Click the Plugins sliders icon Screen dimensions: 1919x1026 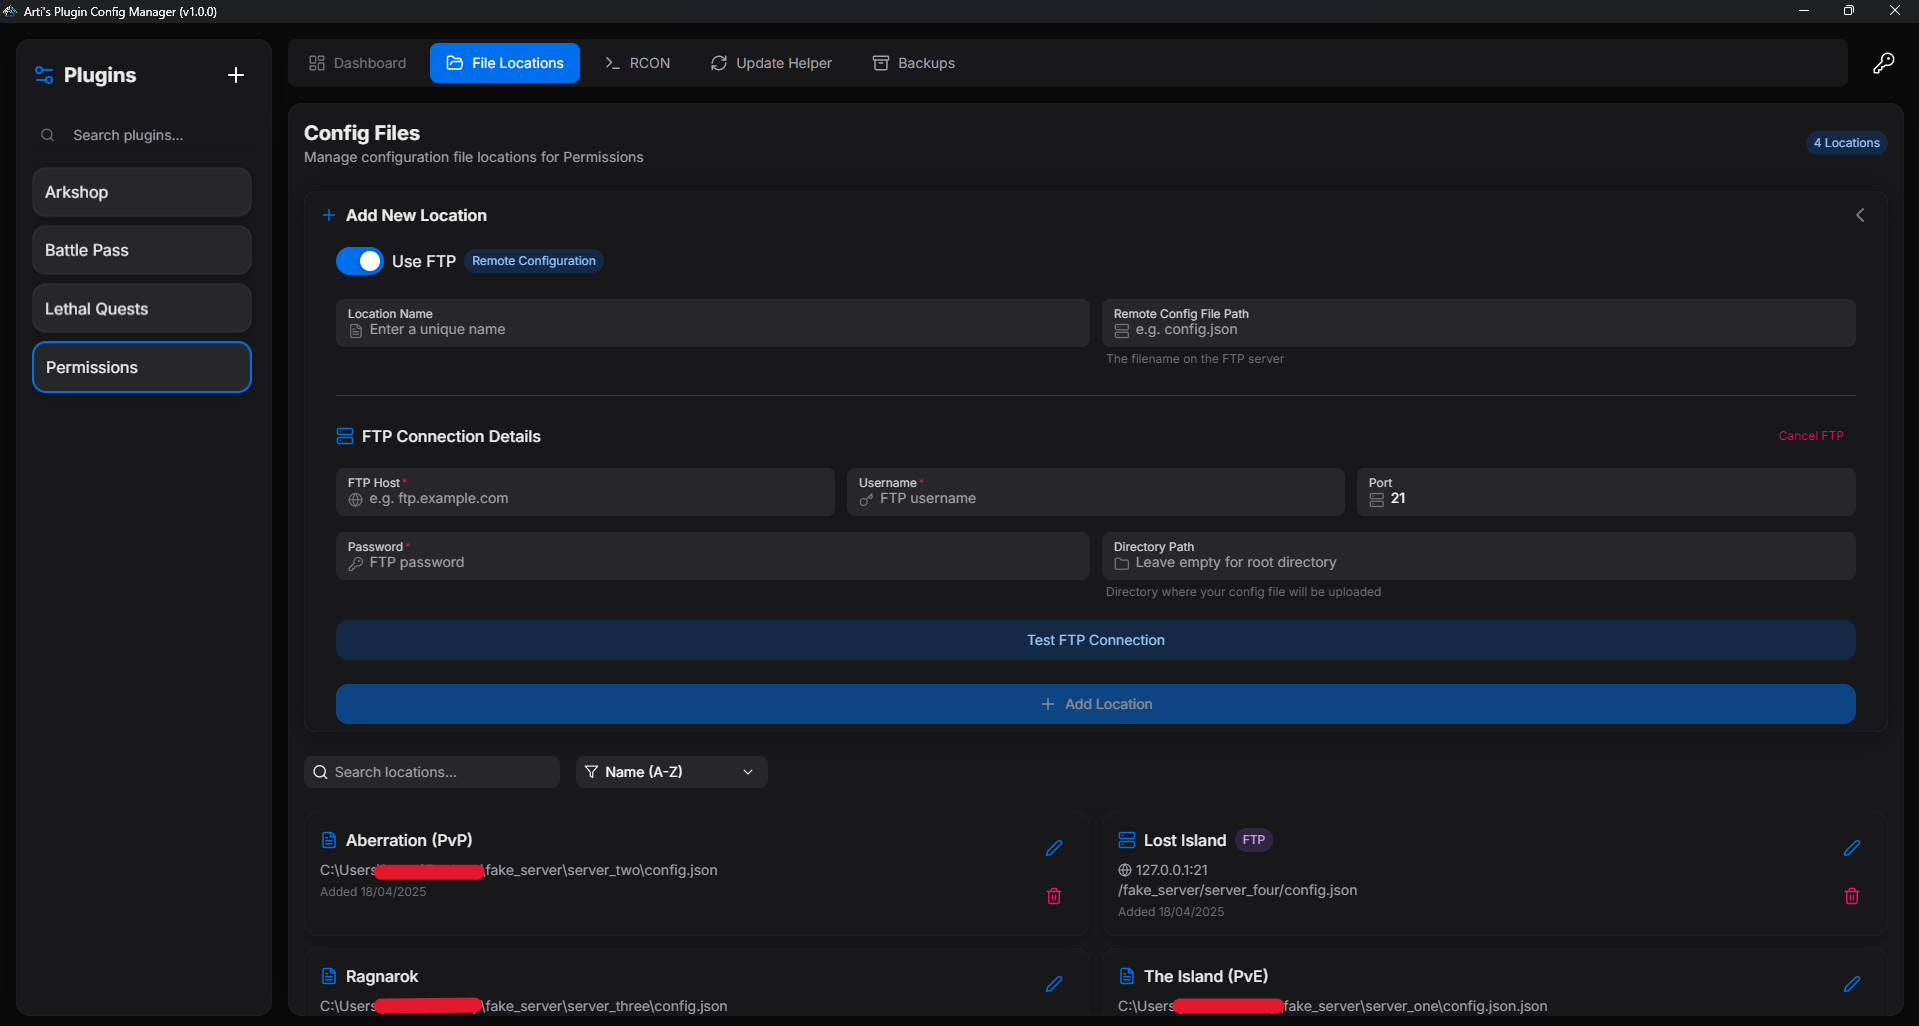click(x=44, y=75)
